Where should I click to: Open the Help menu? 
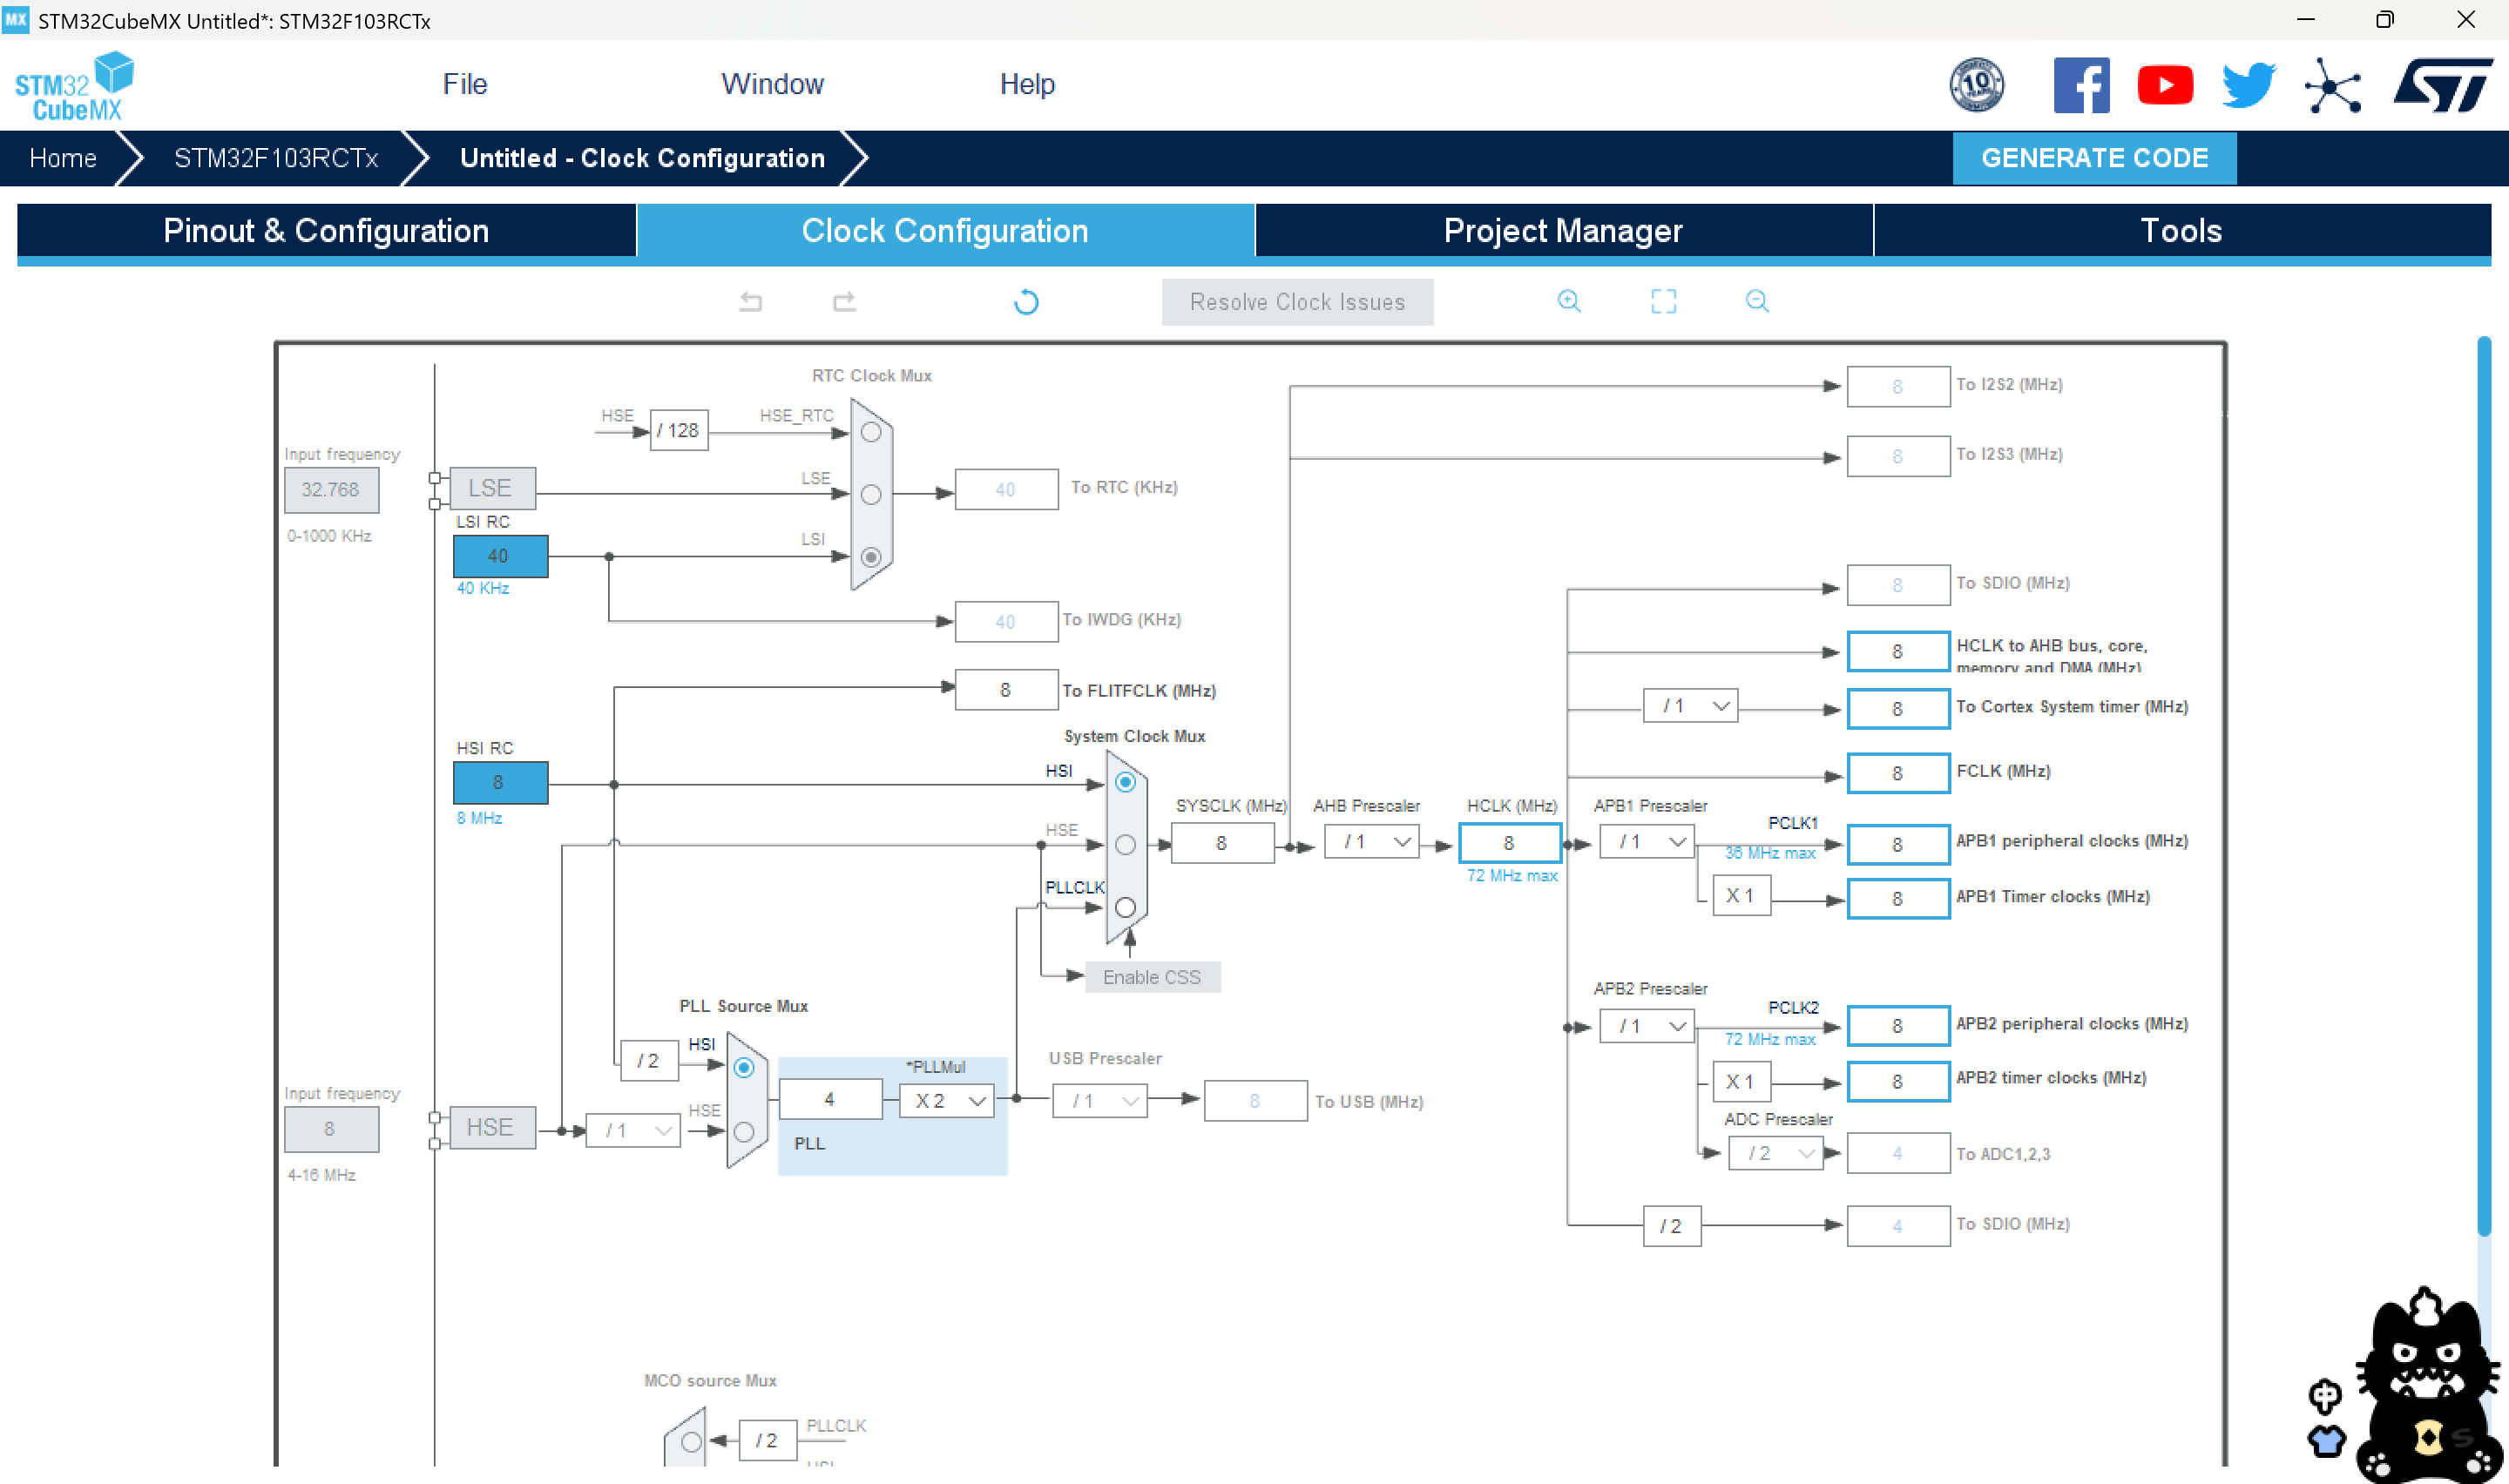[x=1027, y=84]
